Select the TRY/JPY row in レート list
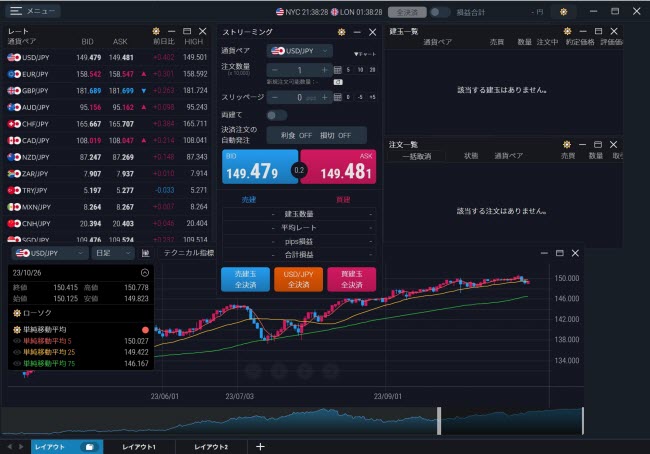Image resolution: width=650 pixels, height=454 pixels. 108,190
